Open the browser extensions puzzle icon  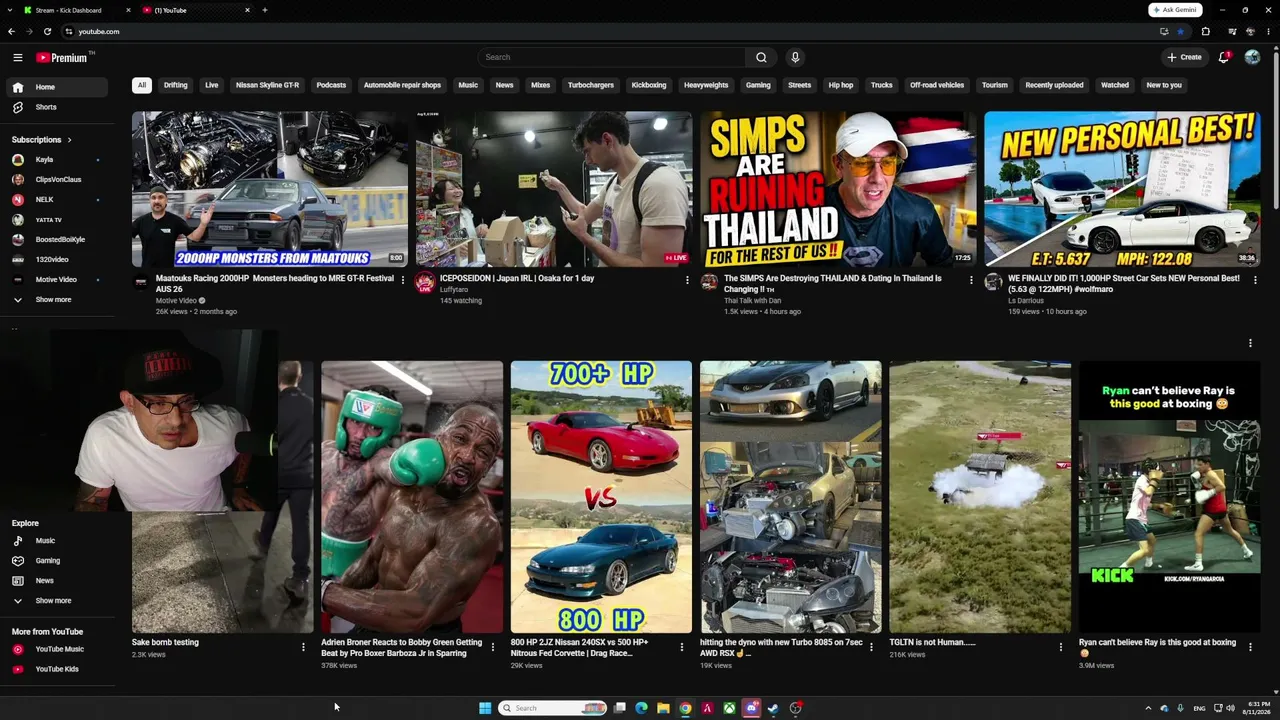(x=1205, y=31)
